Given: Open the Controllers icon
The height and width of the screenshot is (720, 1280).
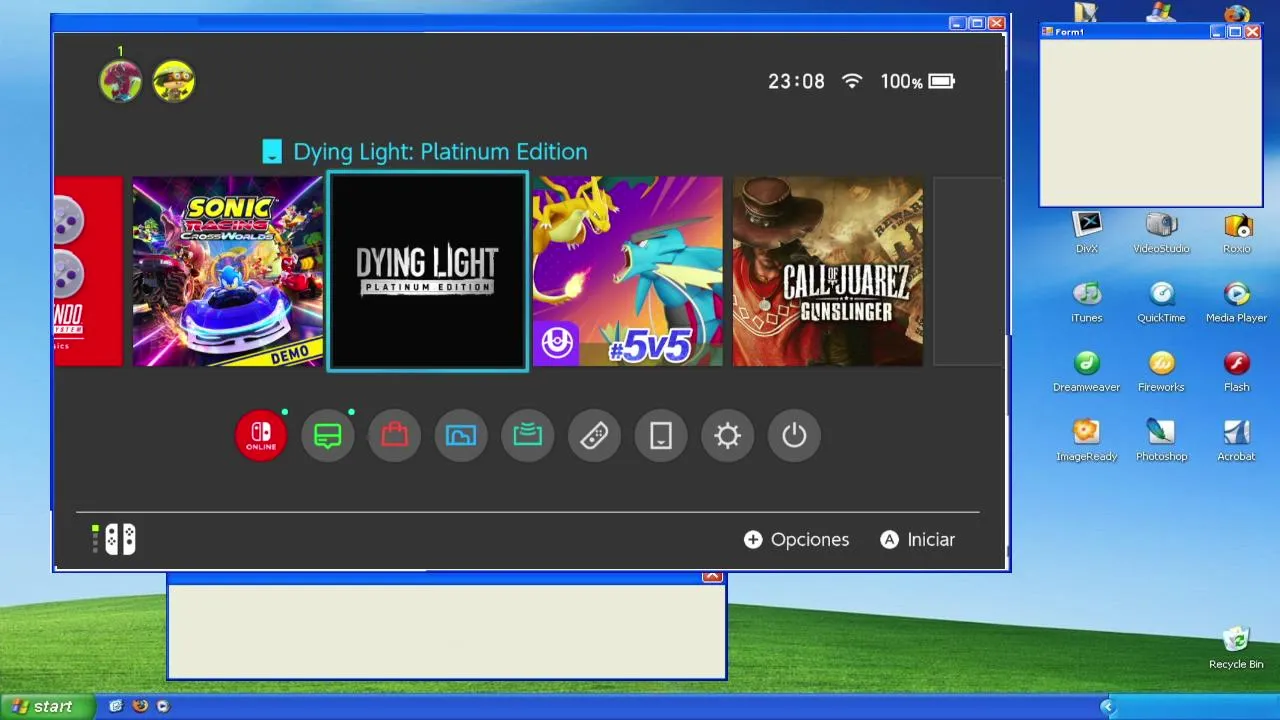Looking at the screenshot, I should click(x=594, y=435).
